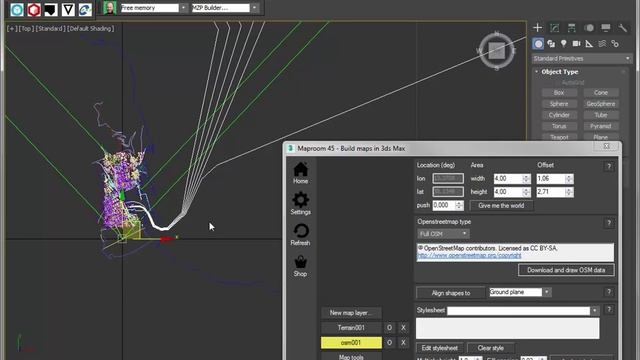Toggle visibility O for Terrain001 layer
The height and width of the screenshot is (360, 640).
coord(389,328)
